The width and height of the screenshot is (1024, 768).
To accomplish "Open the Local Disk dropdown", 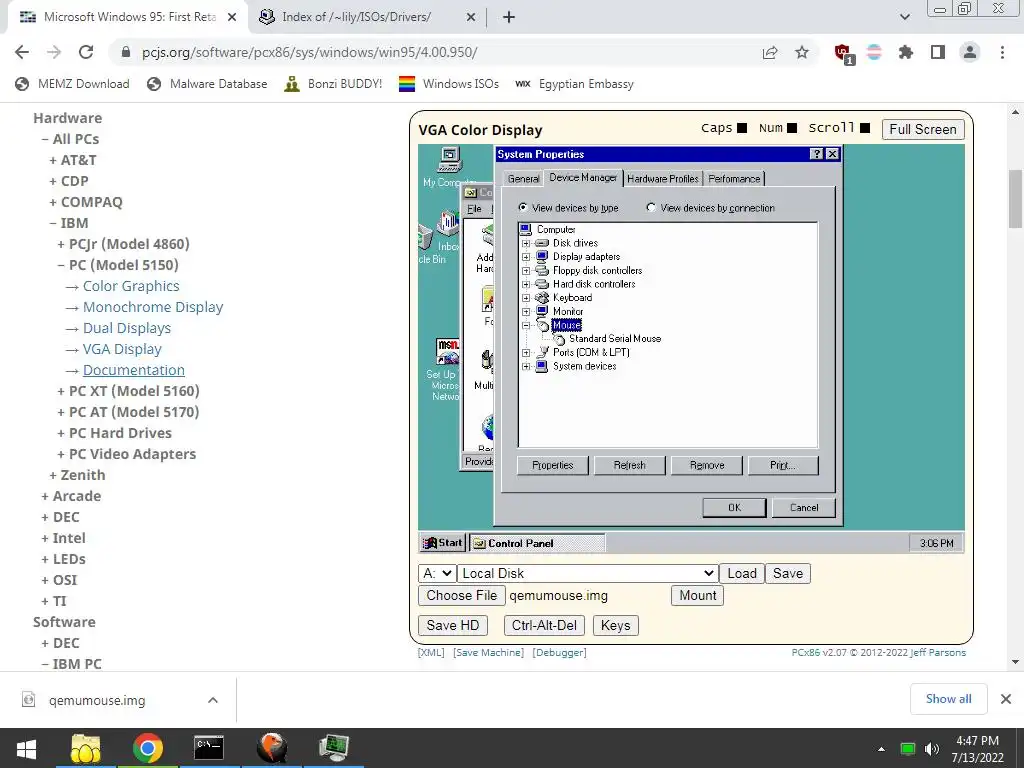I will point(588,573).
